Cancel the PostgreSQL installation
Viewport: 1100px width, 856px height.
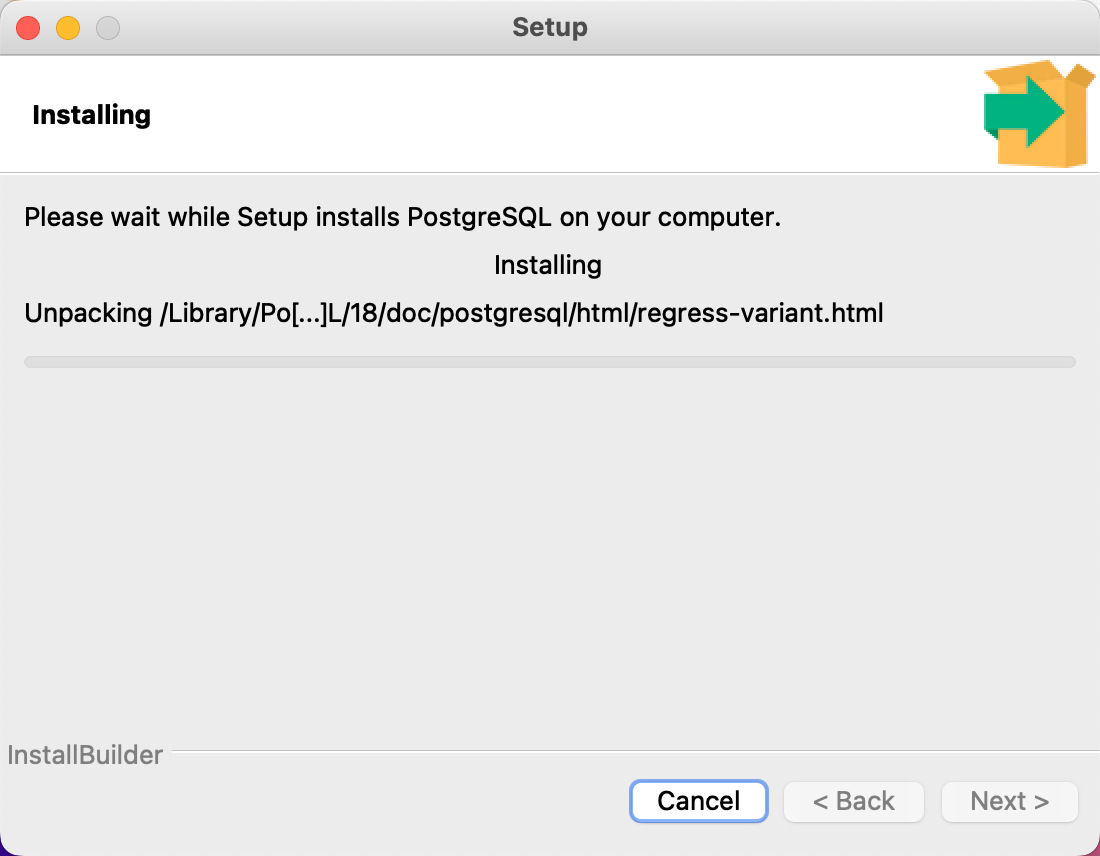coord(699,801)
